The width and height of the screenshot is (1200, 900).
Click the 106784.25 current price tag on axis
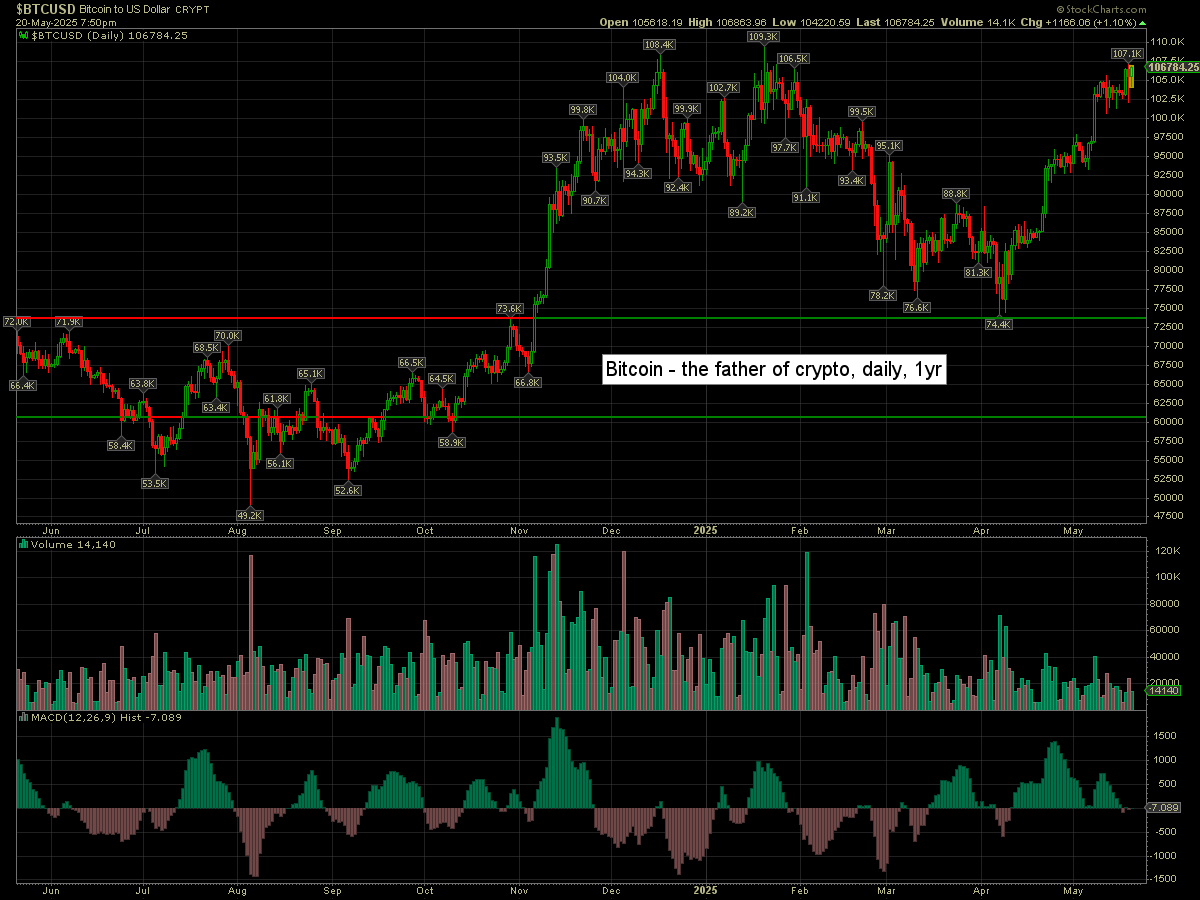click(x=1172, y=67)
